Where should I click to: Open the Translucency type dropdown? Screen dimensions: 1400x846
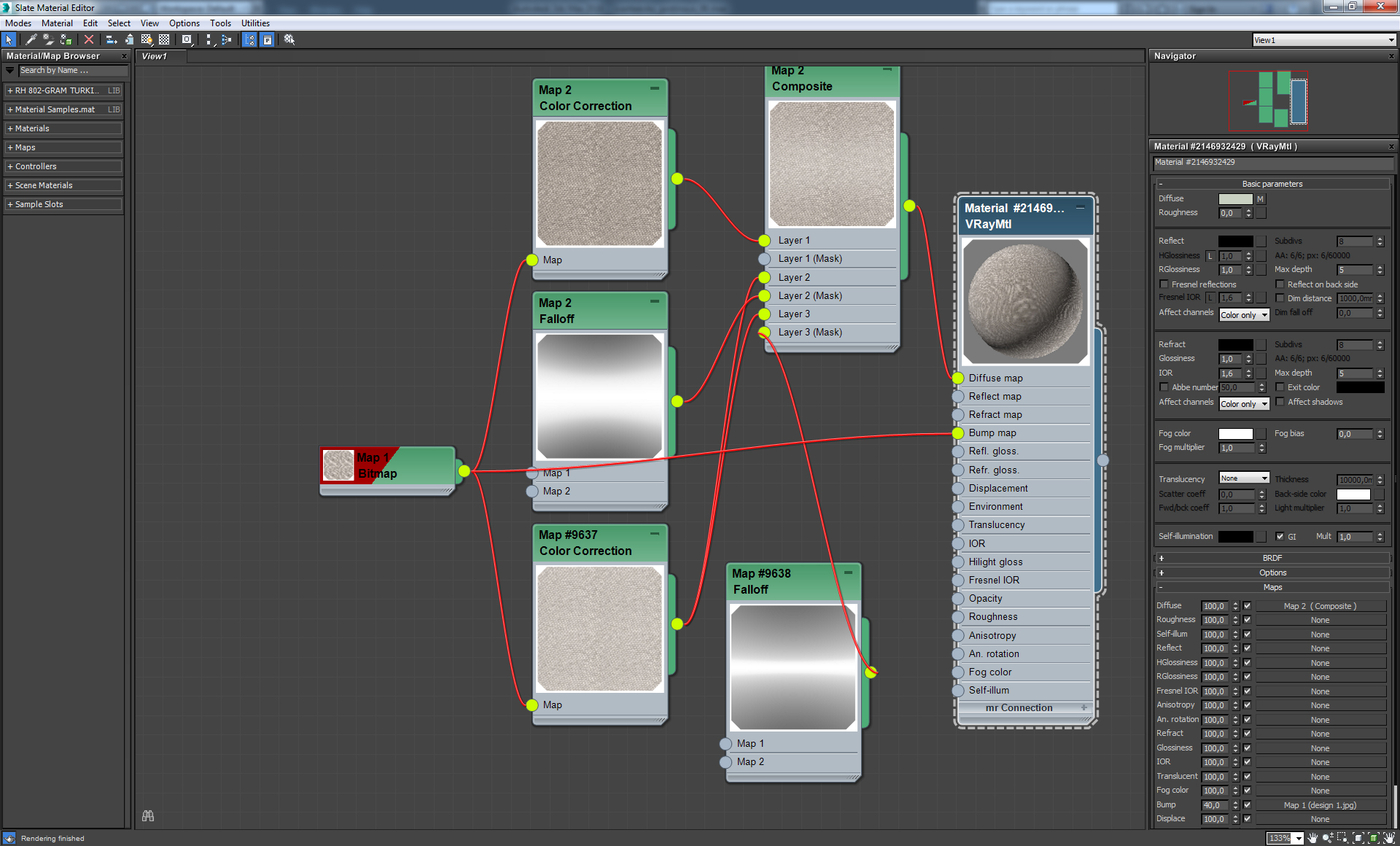(x=1244, y=478)
